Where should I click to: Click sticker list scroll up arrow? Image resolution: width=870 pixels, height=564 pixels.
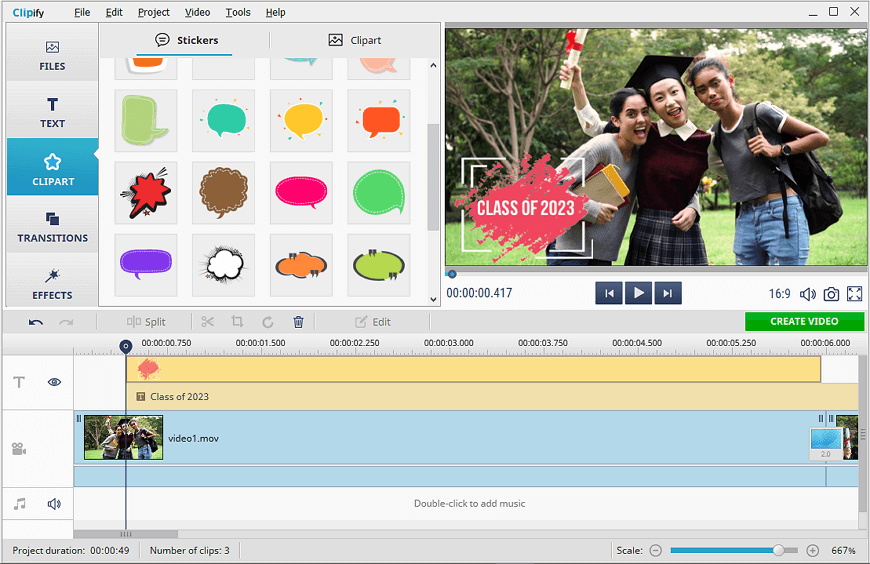point(433,66)
